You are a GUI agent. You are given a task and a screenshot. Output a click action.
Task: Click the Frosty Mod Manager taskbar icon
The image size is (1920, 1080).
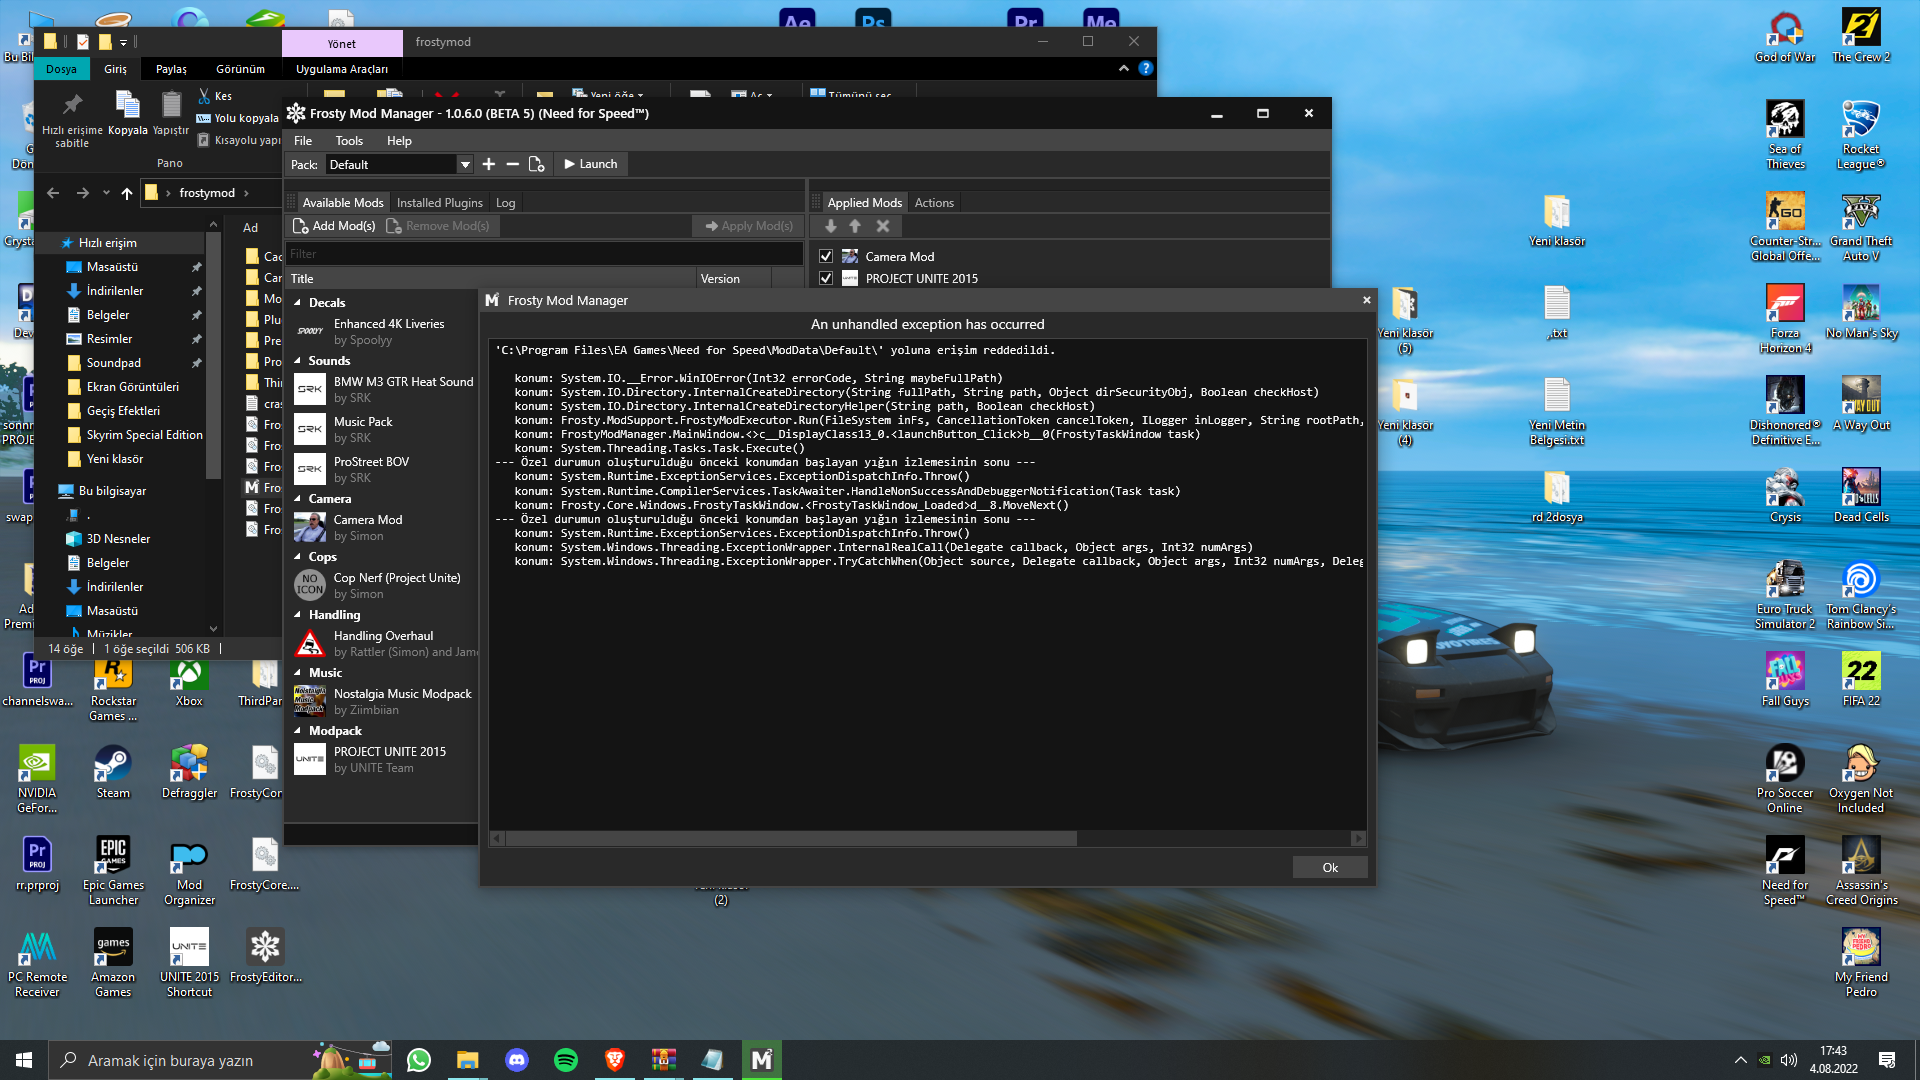point(762,1060)
